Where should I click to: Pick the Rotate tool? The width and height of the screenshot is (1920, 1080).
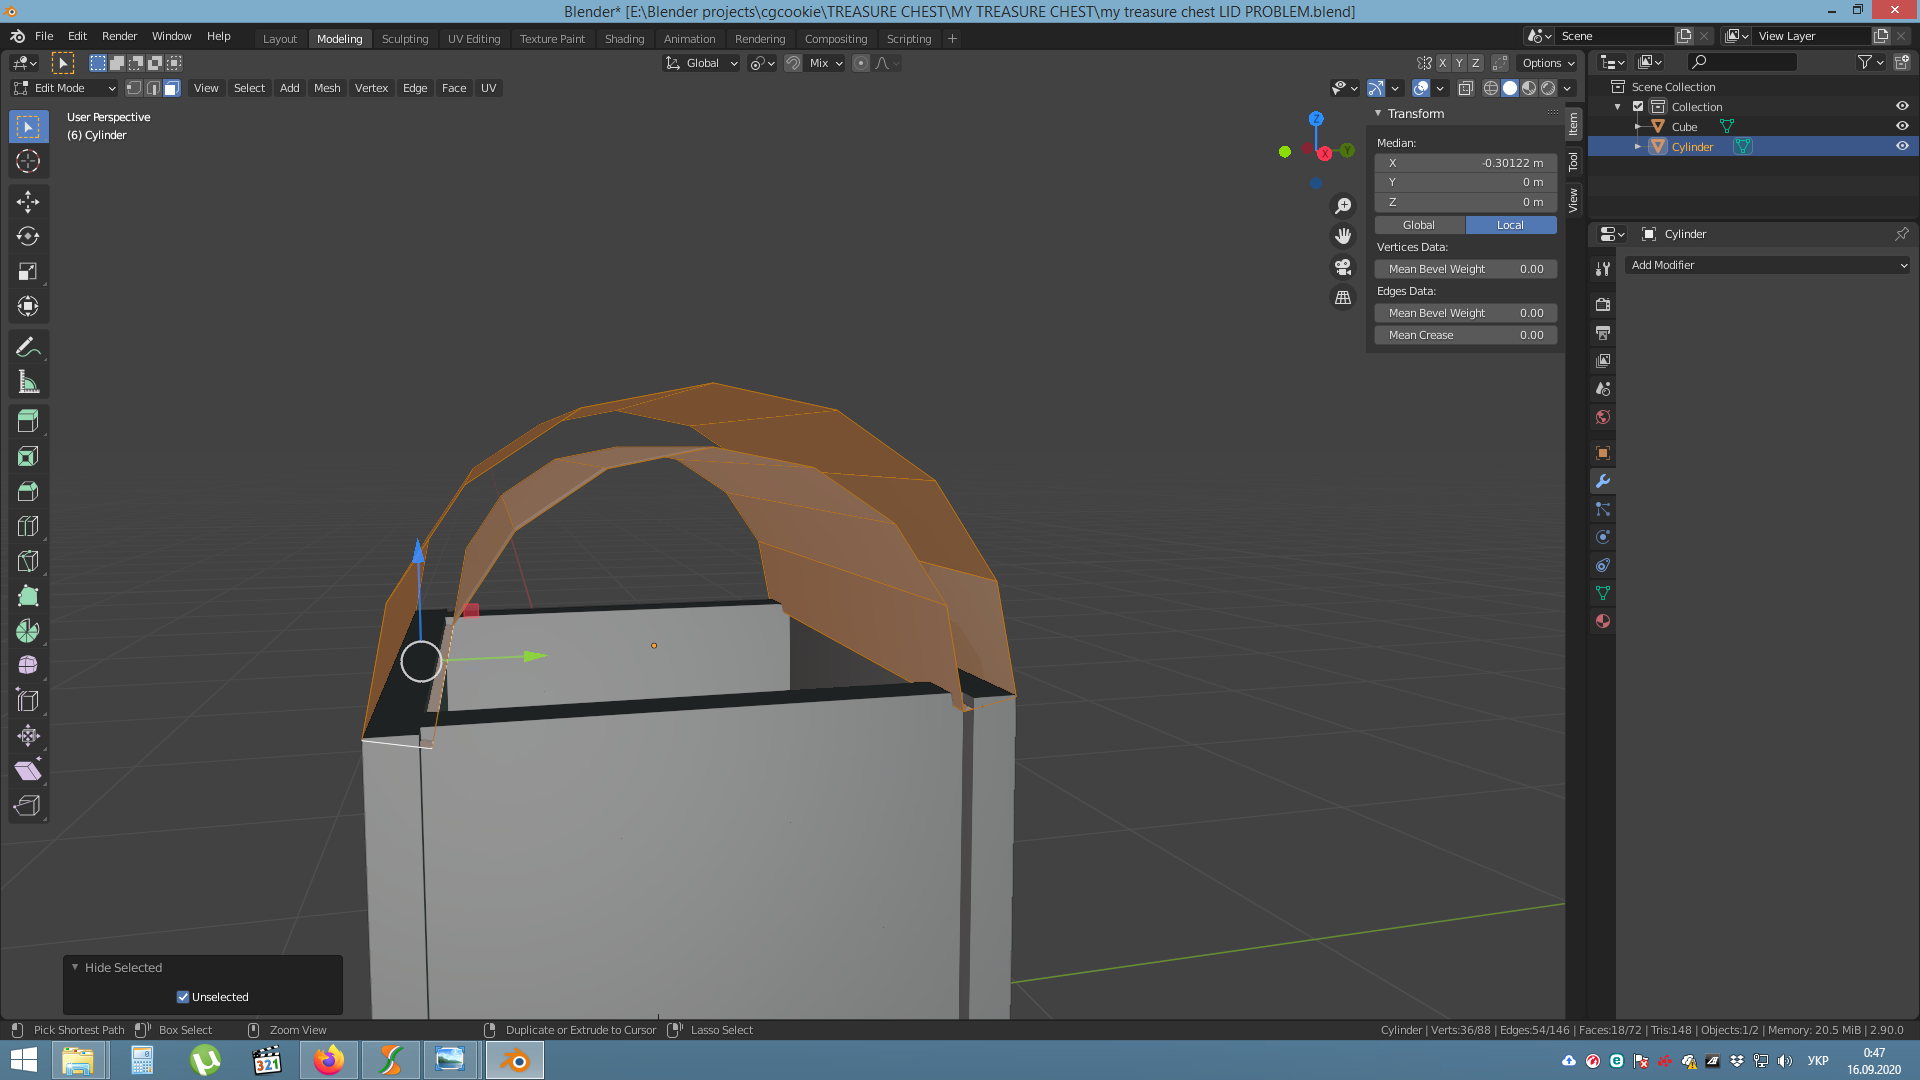coord(28,236)
